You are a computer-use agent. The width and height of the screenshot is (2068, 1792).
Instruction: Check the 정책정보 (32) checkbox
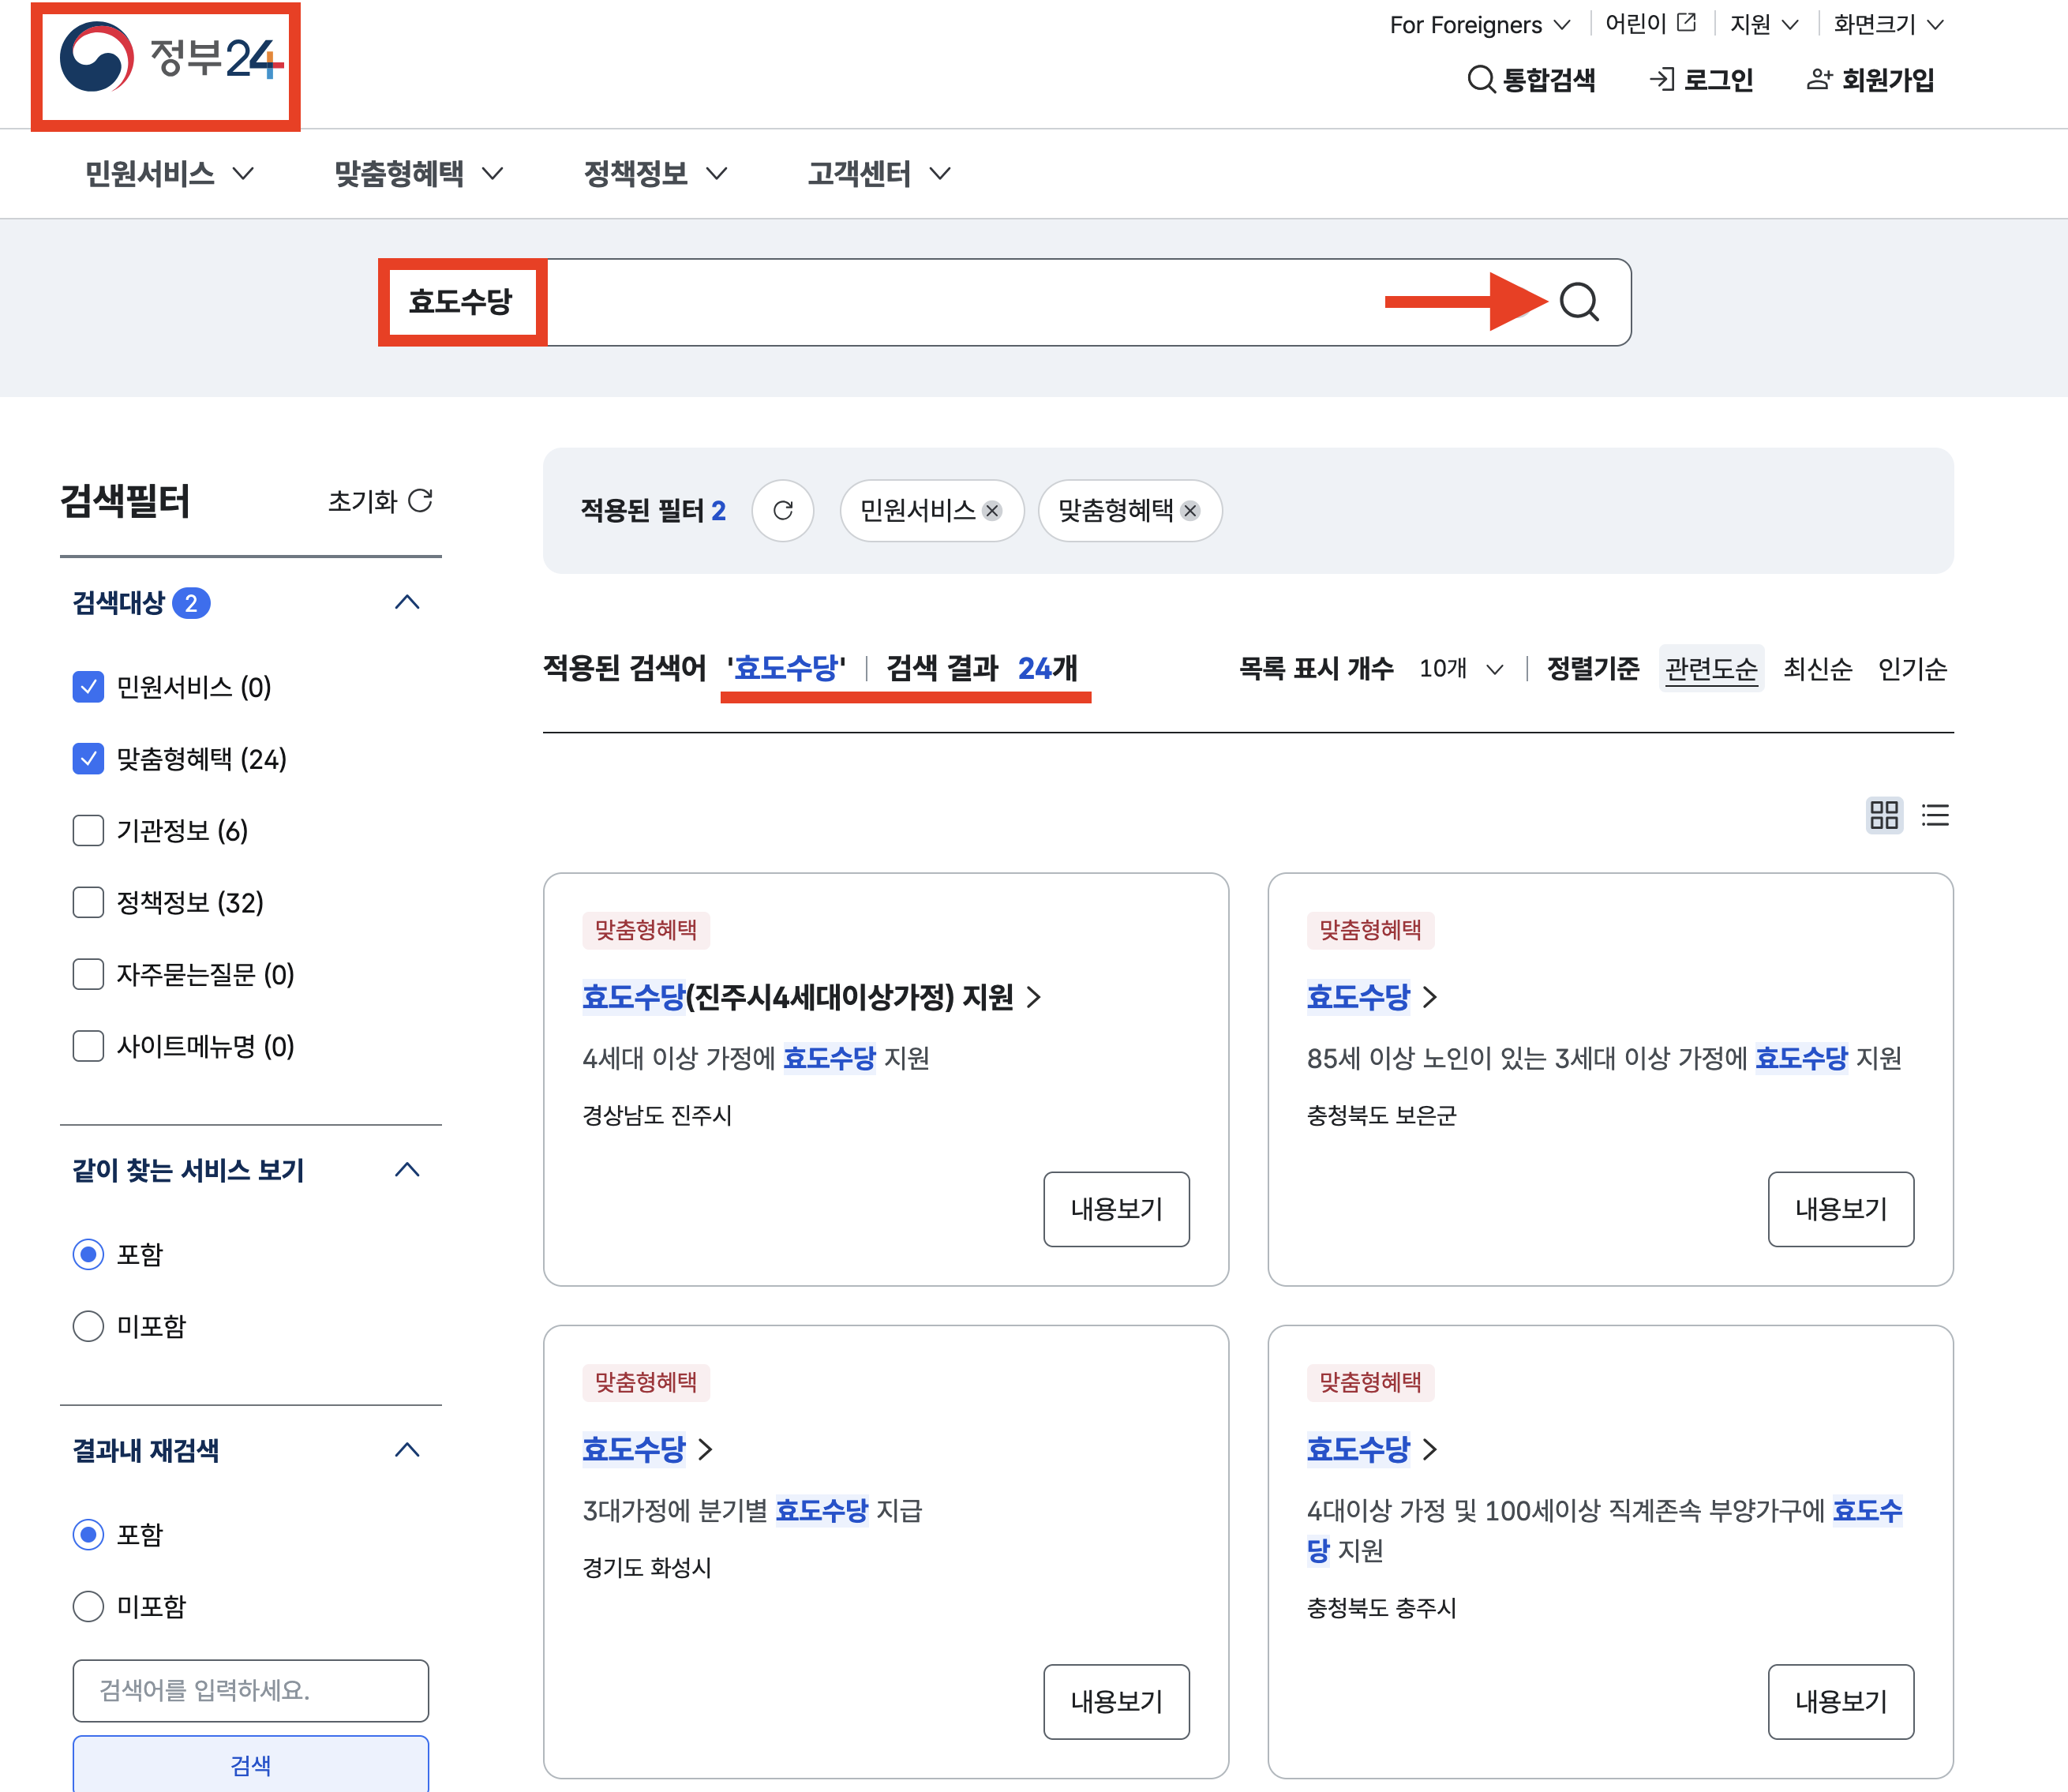pyautogui.click(x=88, y=903)
